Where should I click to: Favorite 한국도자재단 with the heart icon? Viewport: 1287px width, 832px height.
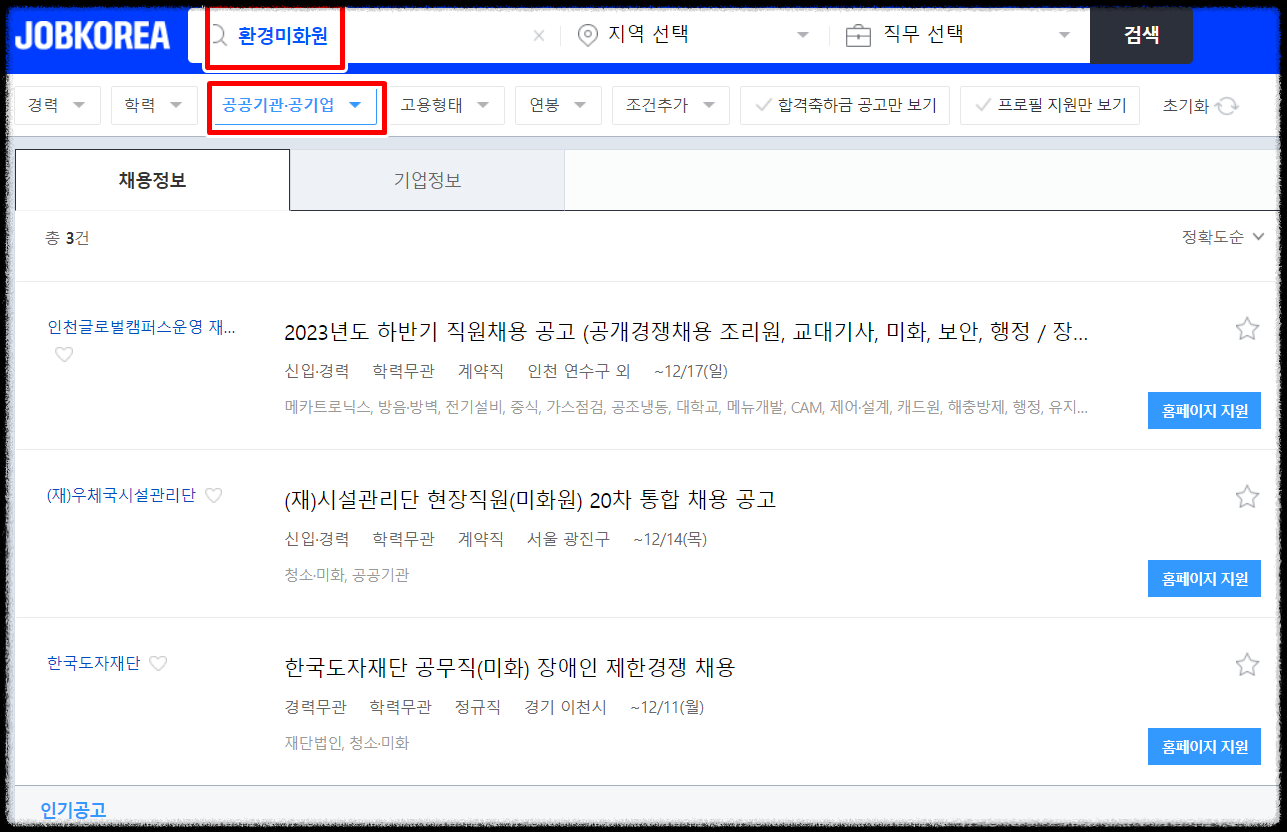pos(158,663)
